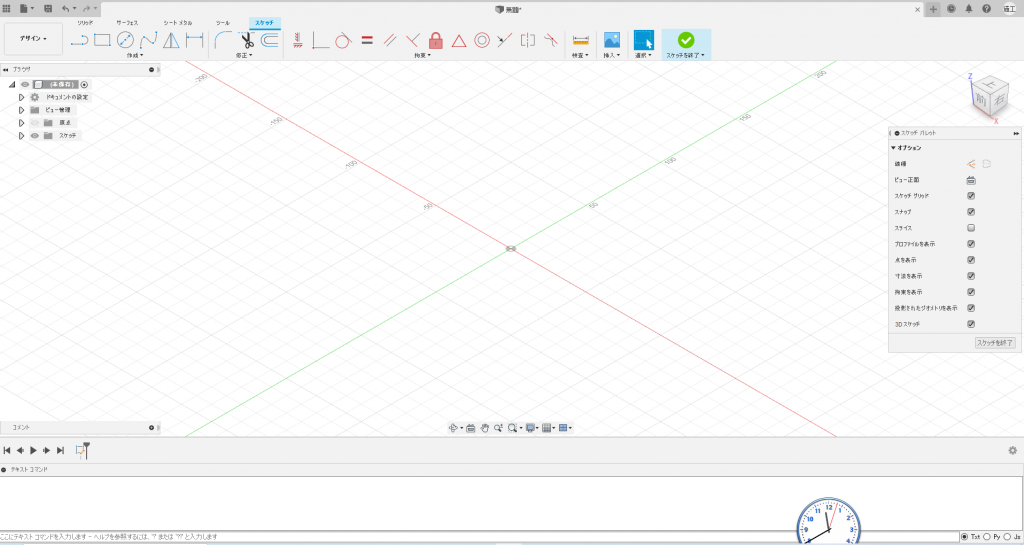1024x545 pixels.
Task: Open the デザイン workspace dropdown
Action: [x=33, y=39]
